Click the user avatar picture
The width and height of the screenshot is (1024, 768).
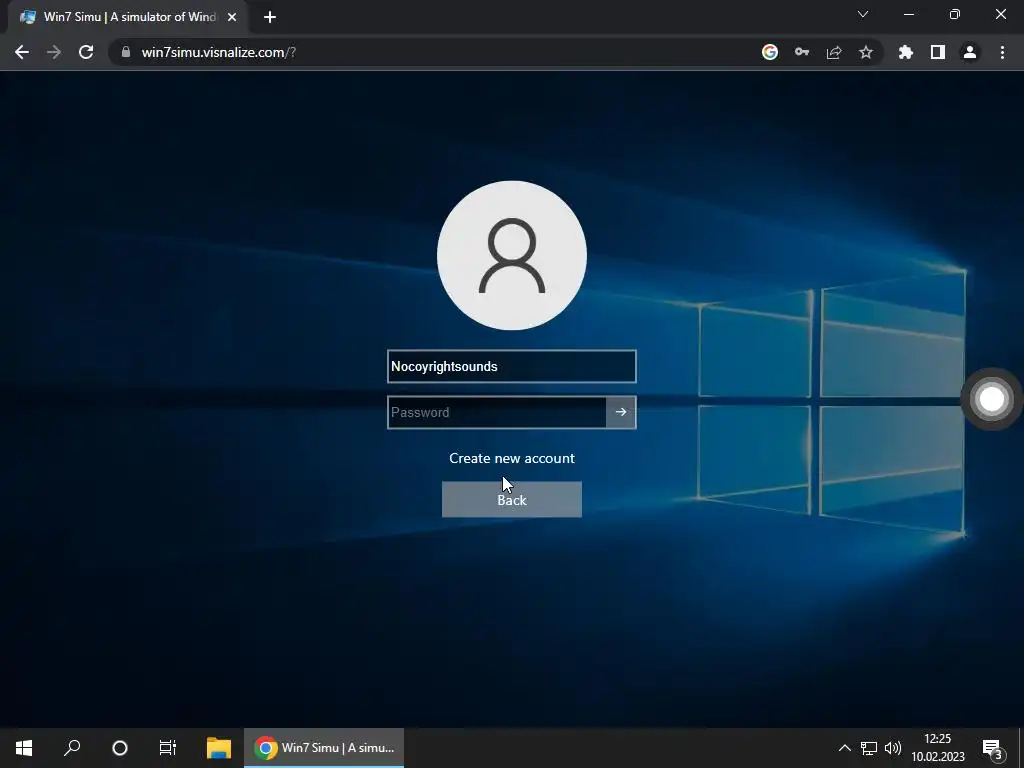point(512,255)
